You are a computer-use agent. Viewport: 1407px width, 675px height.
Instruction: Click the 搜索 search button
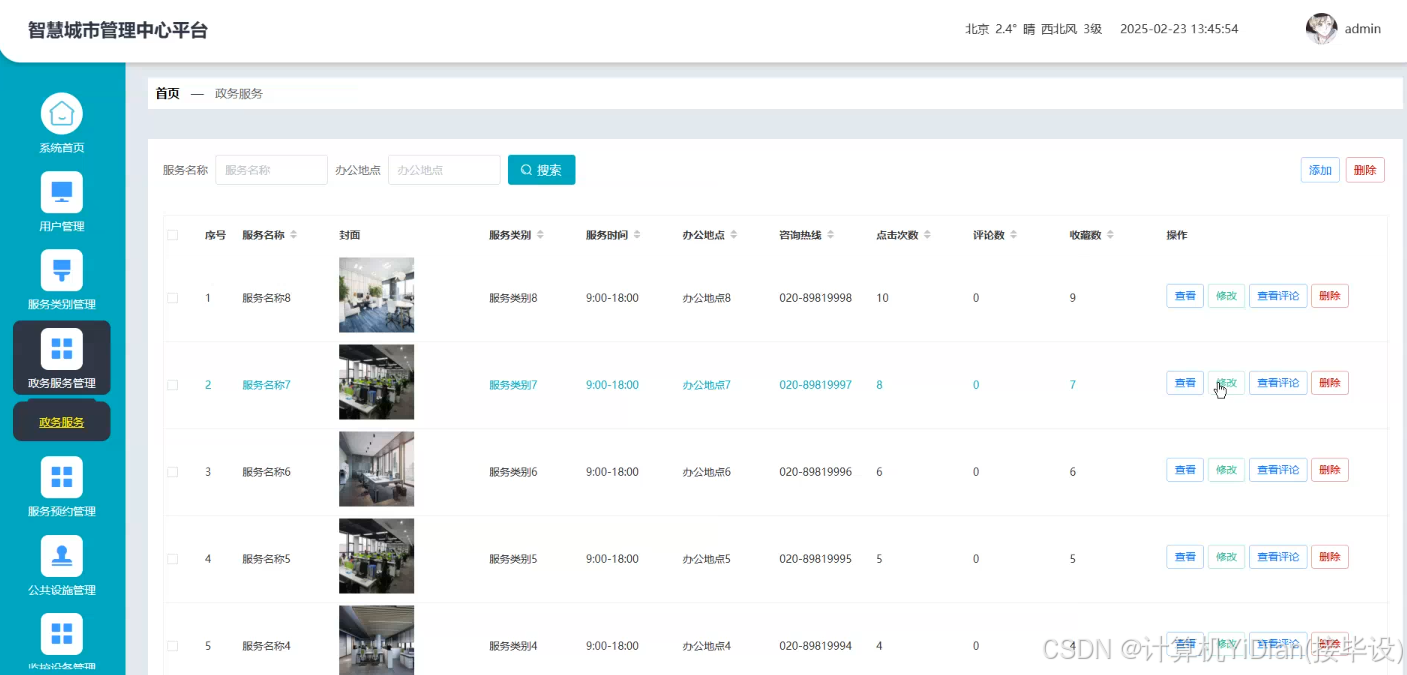click(x=541, y=170)
